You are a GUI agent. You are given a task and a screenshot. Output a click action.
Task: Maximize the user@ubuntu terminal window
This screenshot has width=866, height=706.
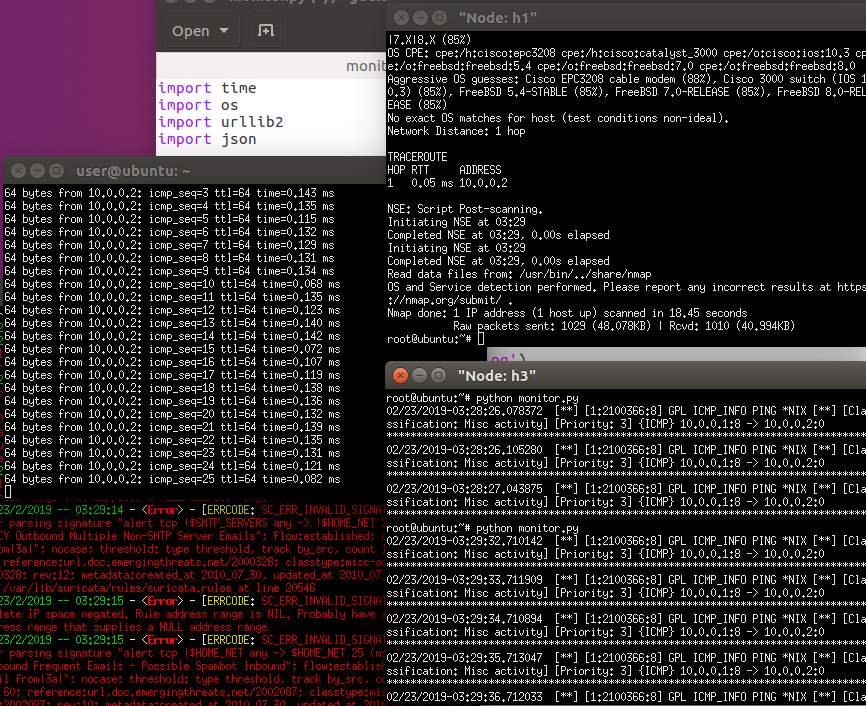56,171
